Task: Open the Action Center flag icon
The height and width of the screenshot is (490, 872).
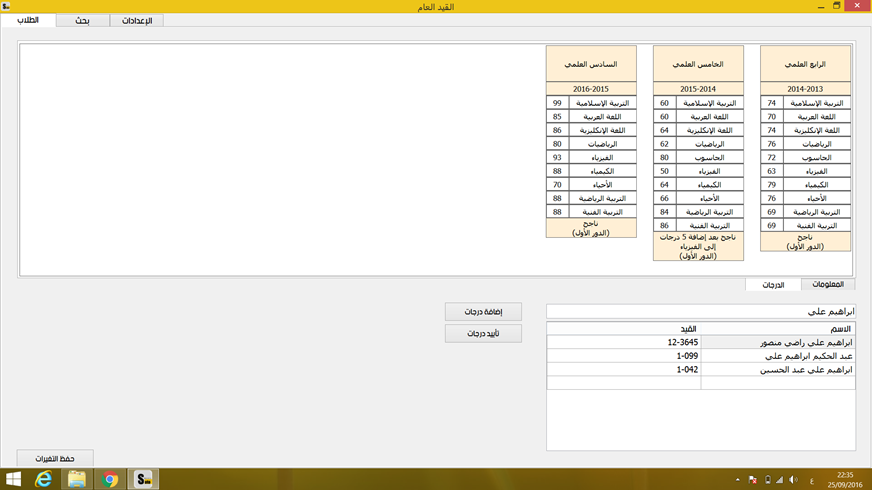Action: [751, 480]
